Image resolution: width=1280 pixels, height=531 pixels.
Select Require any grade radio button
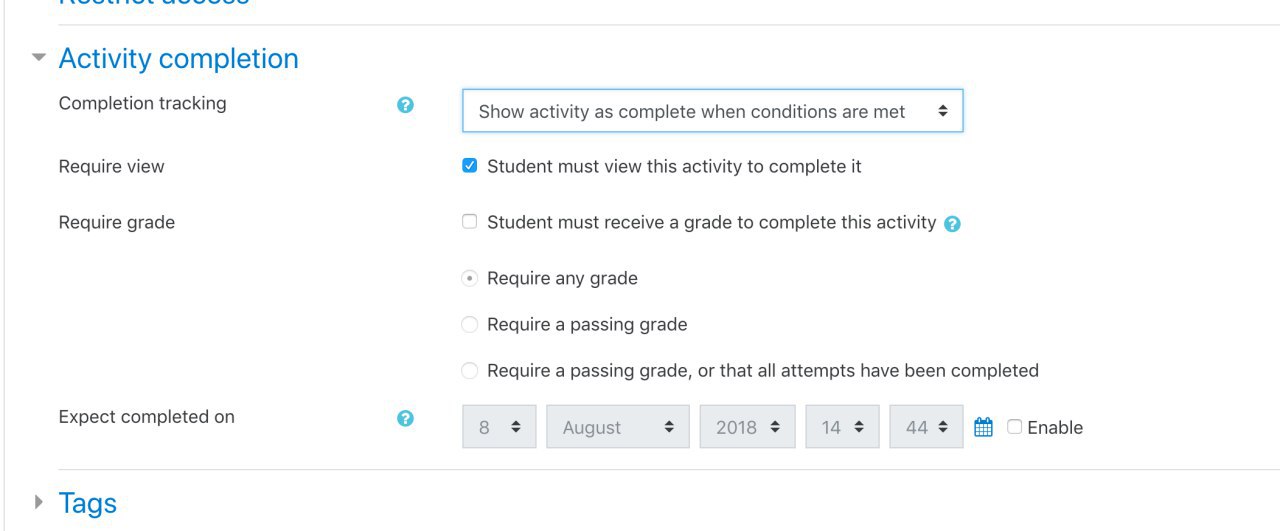[x=470, y=278]
